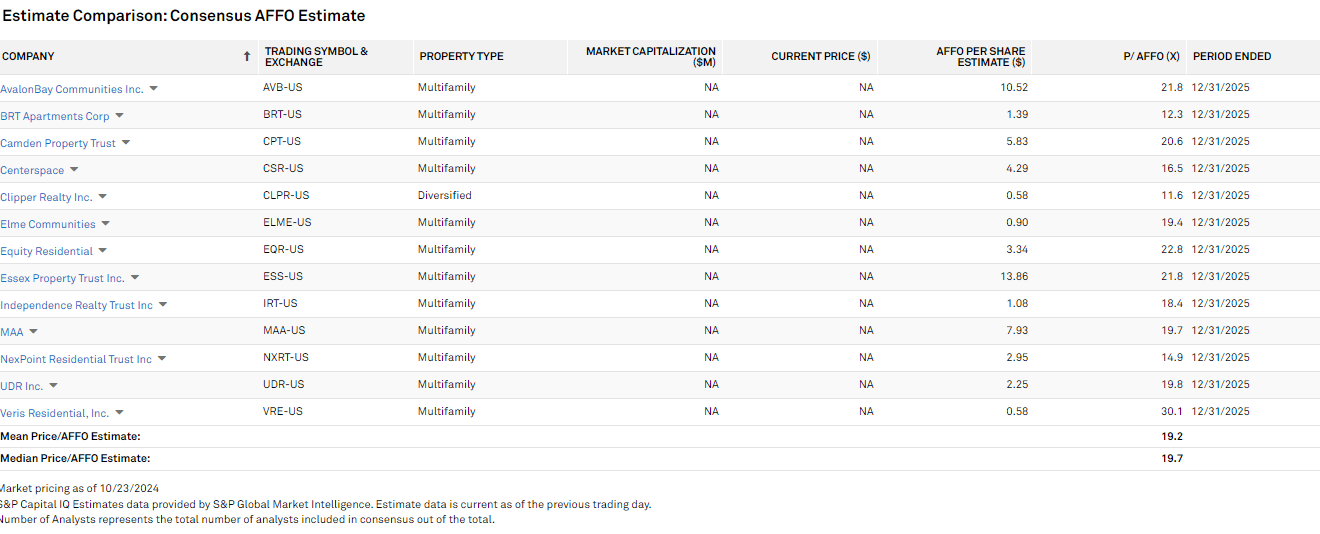Expand UDR Inc. dropdown arrow

(54, 386)
